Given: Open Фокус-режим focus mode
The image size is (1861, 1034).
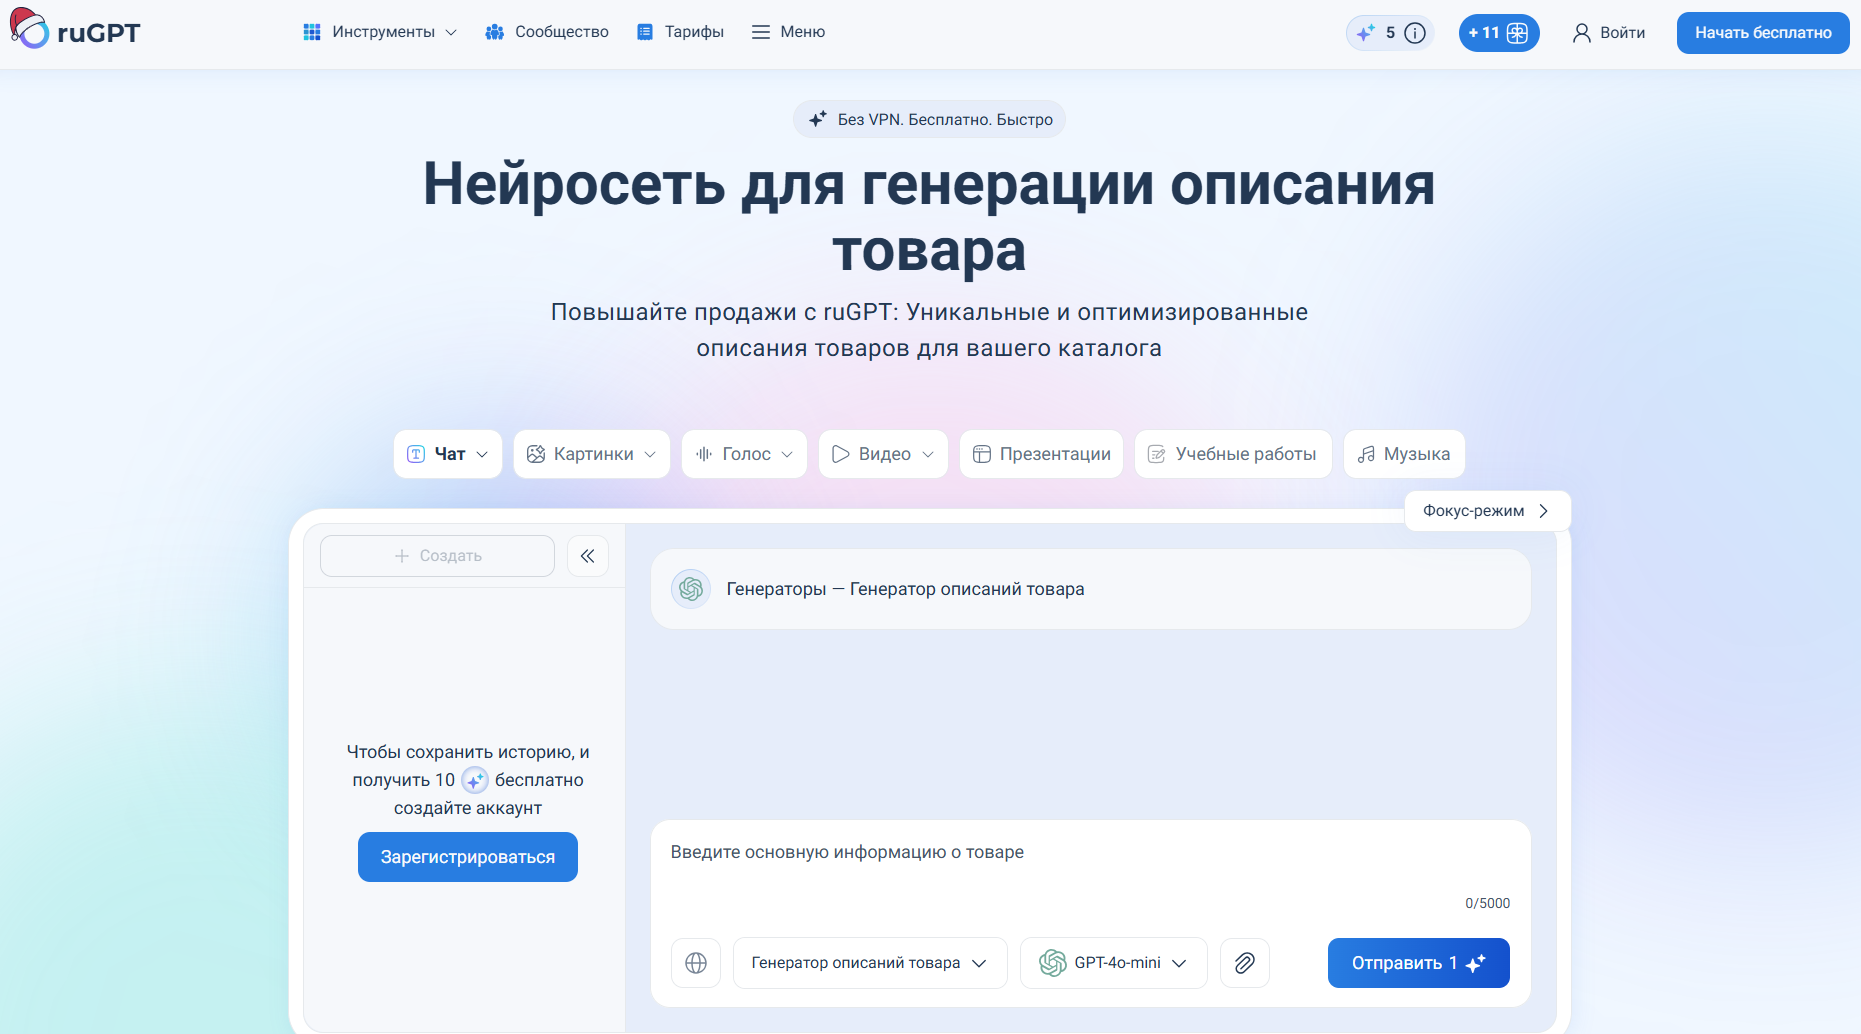Looking at the screenshot, I should [1486, 511].
